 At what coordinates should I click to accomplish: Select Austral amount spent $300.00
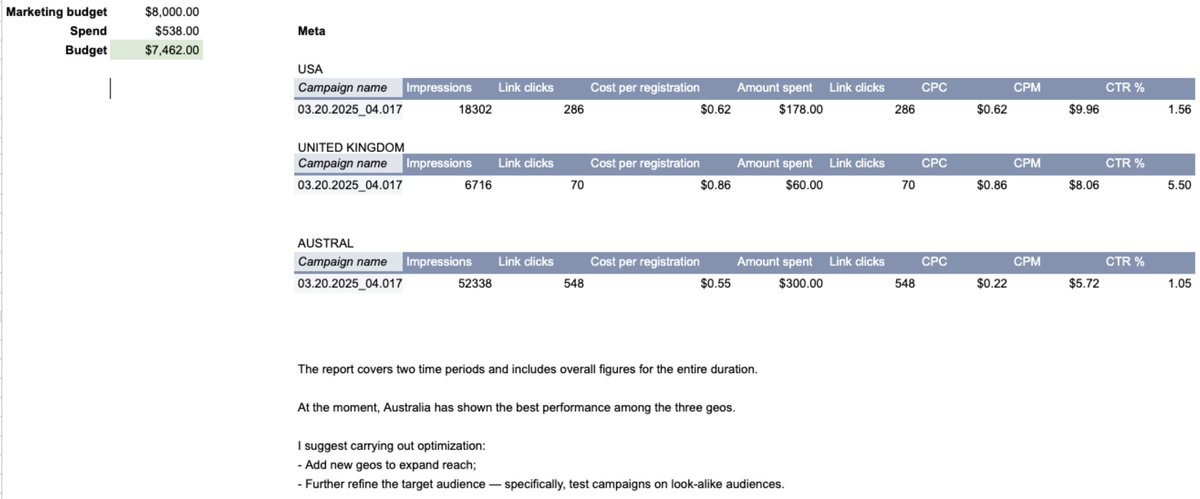point(800,283)
